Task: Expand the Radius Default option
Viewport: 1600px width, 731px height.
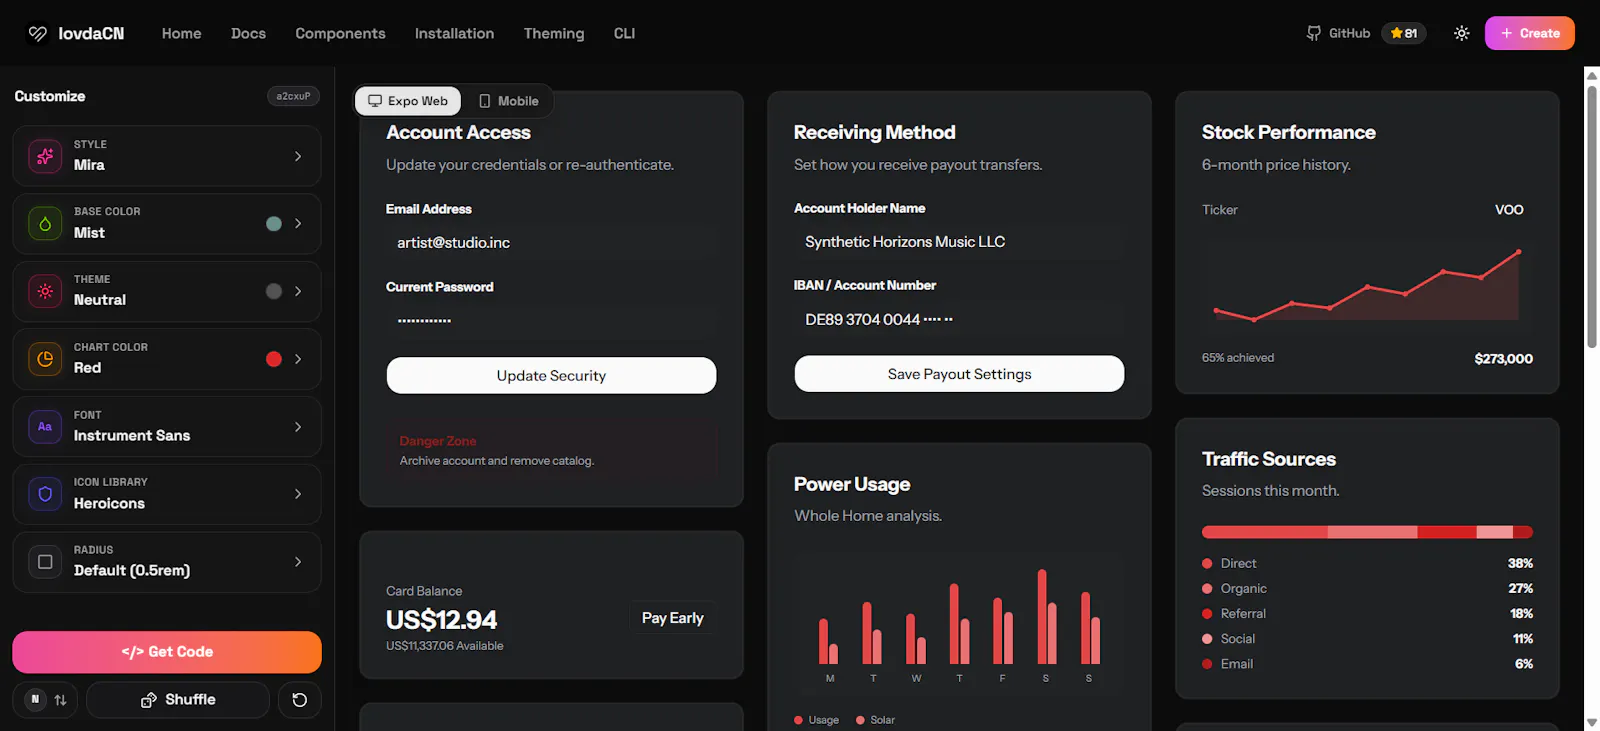Action: click(167, 562)
